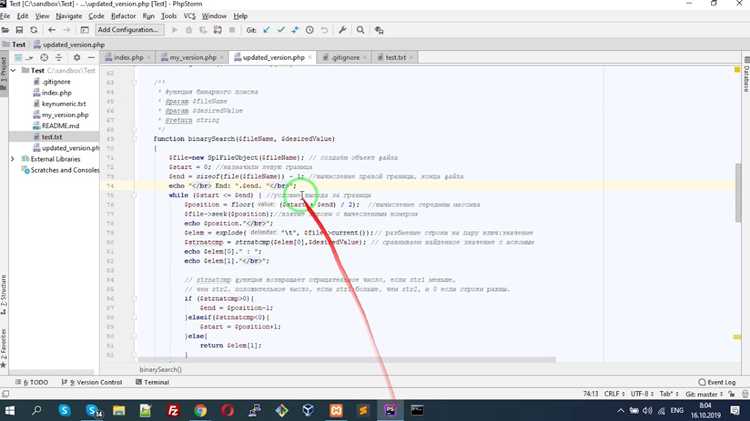
Task: Select Scratches and Consoles in the tree
Action: 61,170
